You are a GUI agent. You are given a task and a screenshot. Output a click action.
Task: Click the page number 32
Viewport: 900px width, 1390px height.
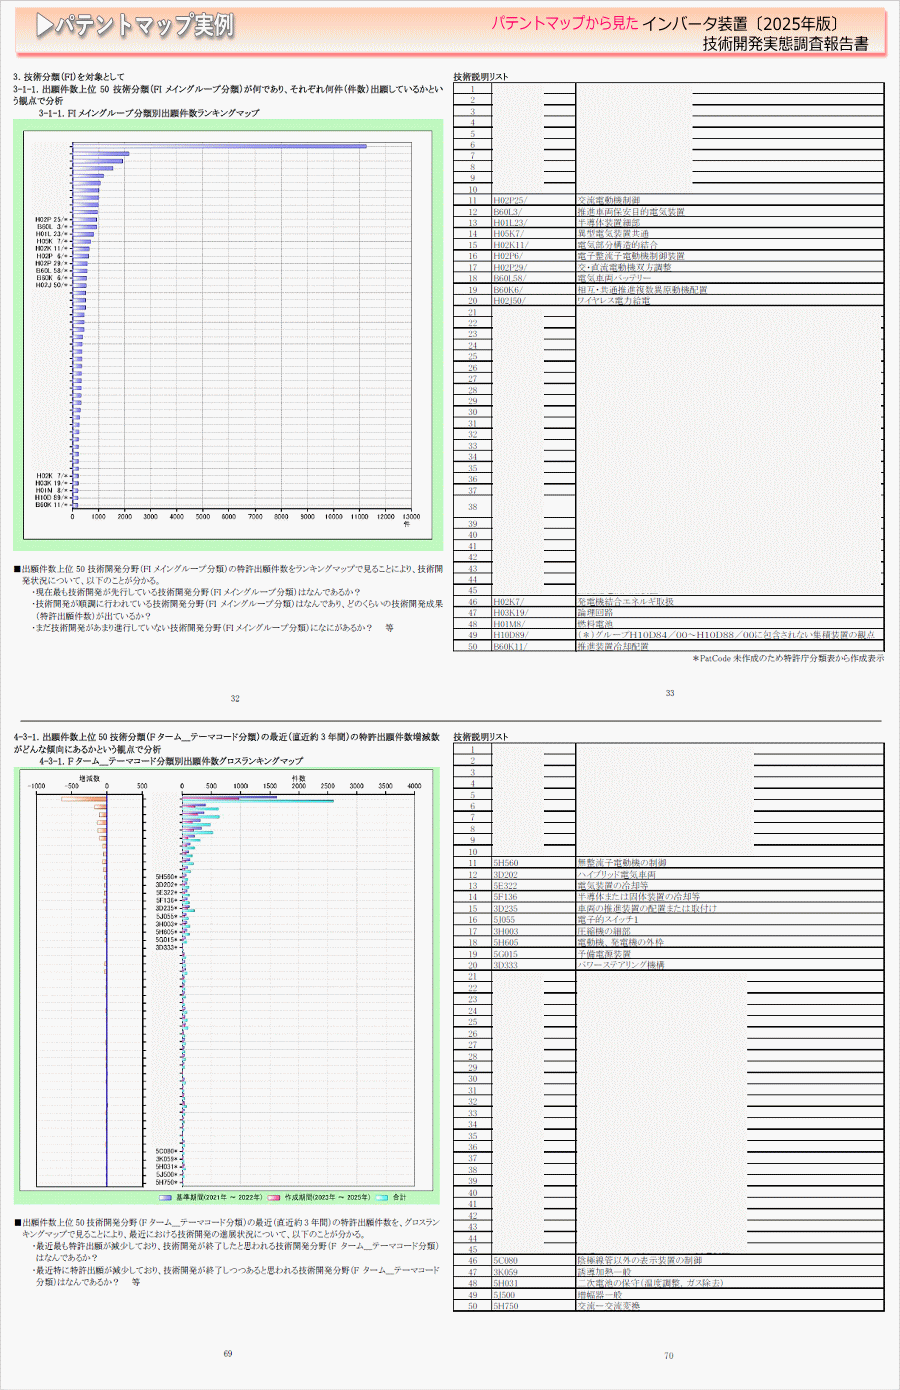coord(235,698)
